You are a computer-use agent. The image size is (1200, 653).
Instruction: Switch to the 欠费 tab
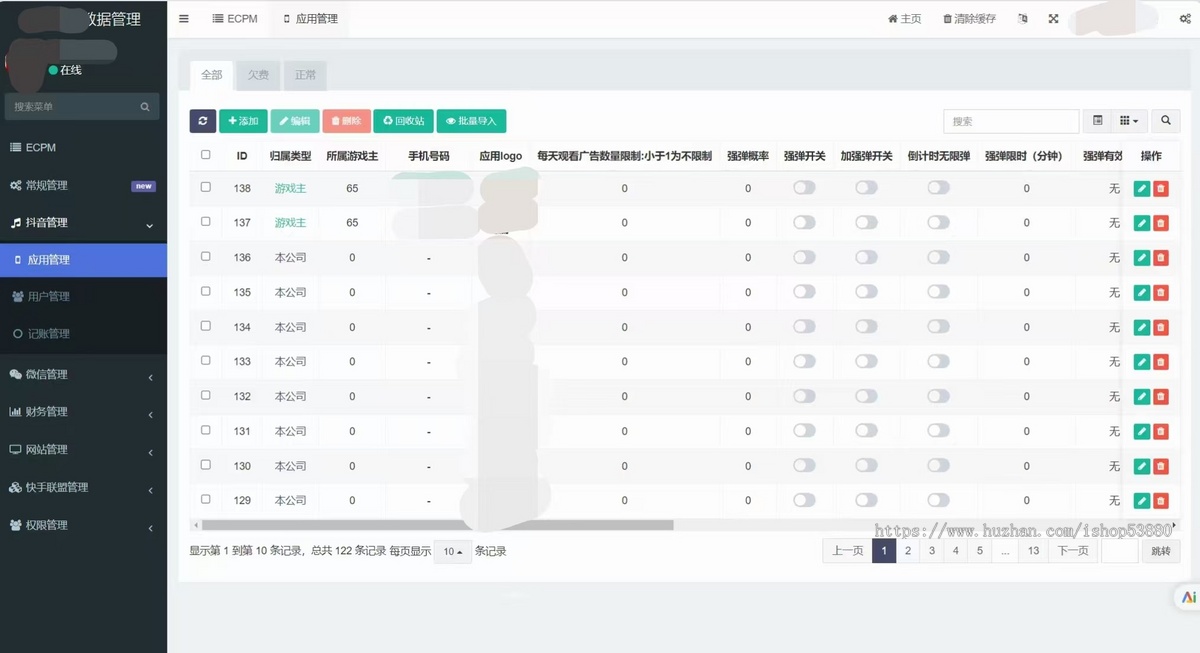[x=258, y=74]
